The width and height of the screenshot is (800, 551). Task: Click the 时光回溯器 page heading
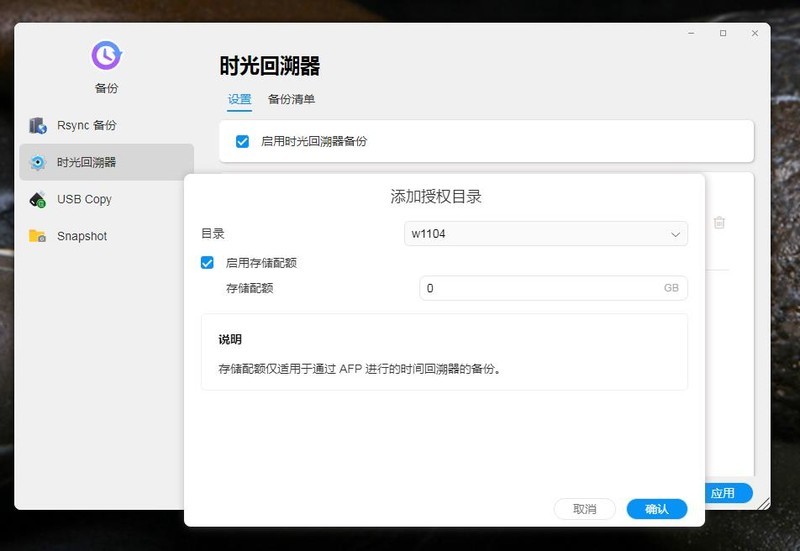269,66
